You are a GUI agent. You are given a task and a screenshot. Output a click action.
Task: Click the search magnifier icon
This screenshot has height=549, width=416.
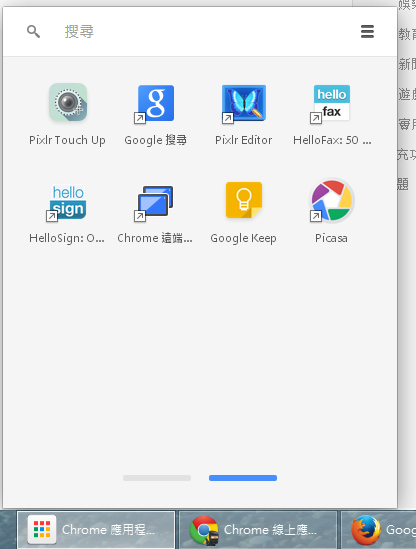point(33,32)
